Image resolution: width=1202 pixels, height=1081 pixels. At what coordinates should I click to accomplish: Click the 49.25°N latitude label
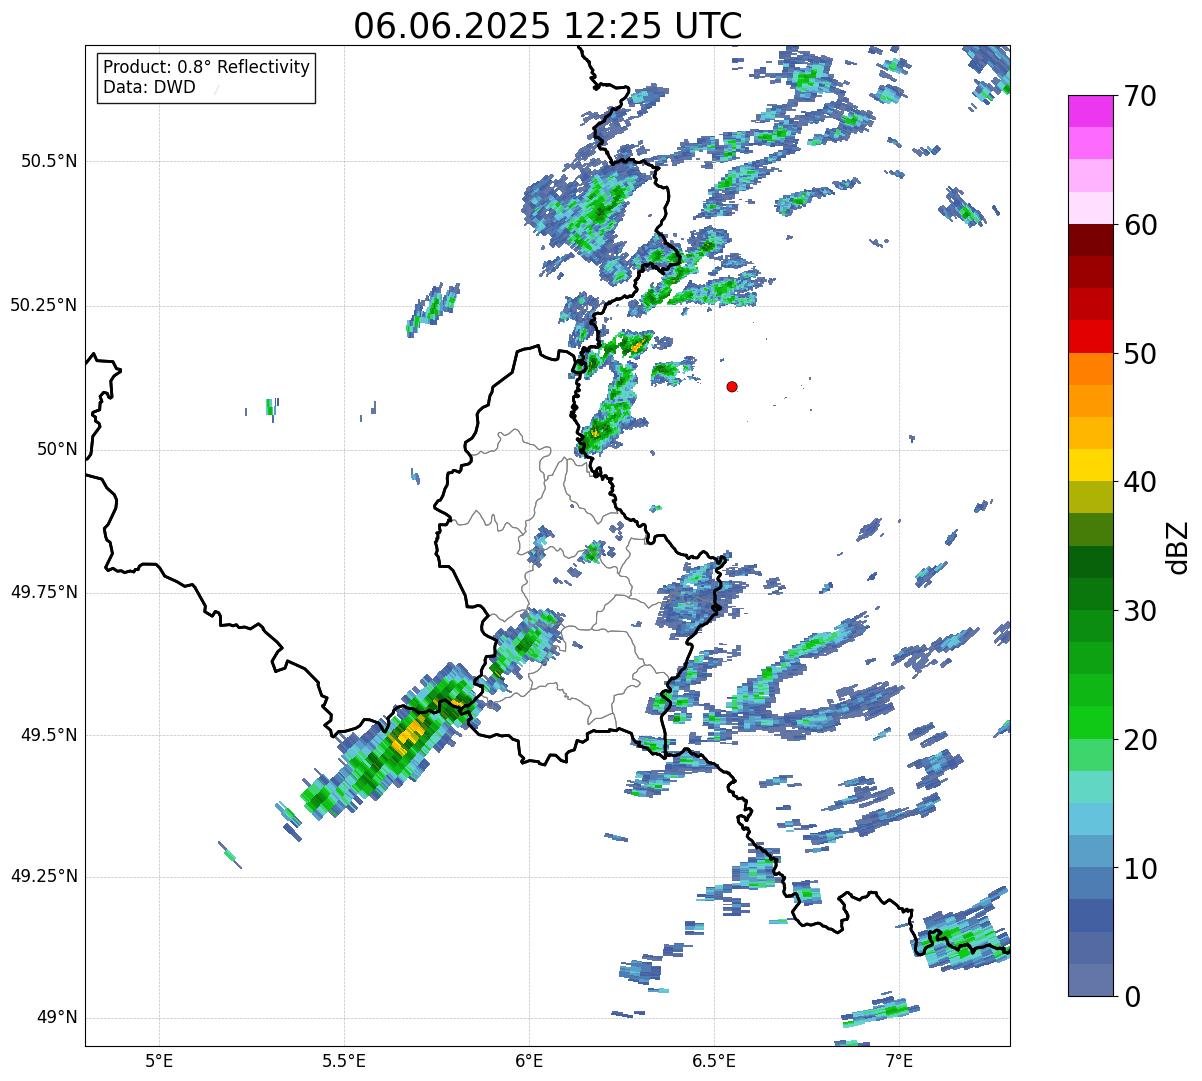click(43, 876)
